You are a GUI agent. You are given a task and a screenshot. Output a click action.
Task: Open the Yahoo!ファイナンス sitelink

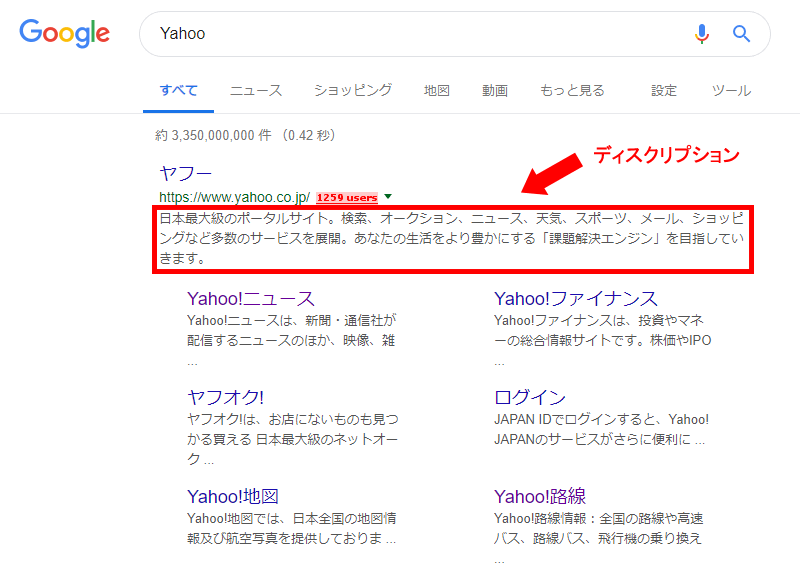point(575,299)
